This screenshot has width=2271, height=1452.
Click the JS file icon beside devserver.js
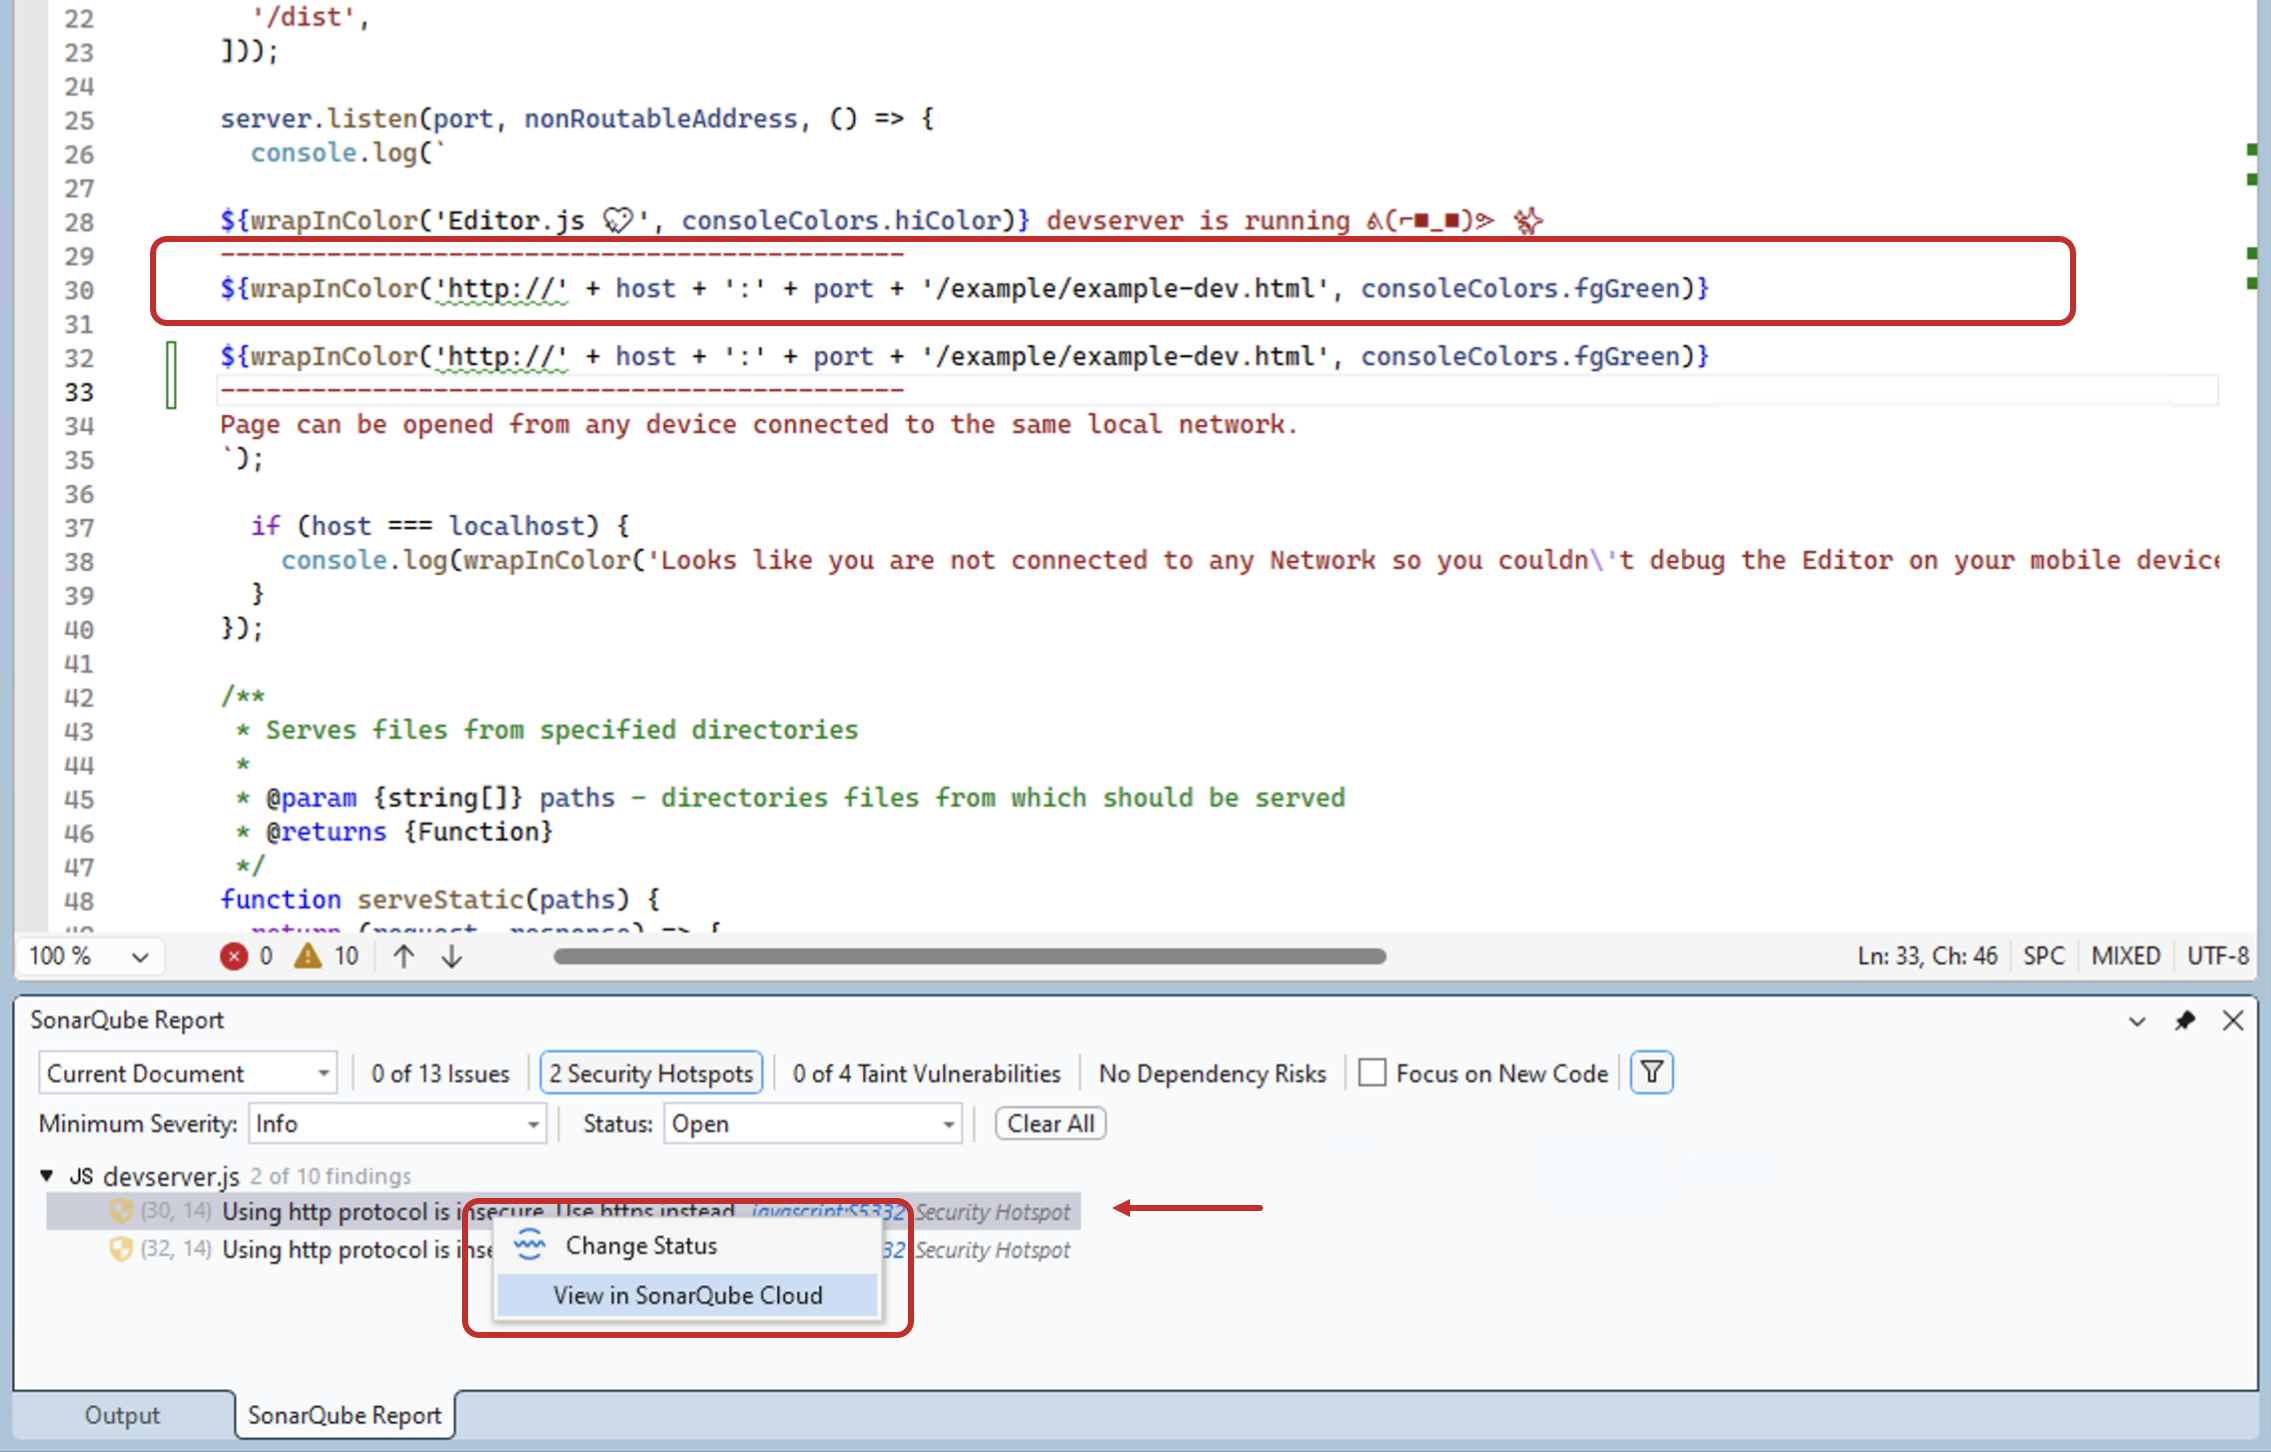[x=82, y=1175]
